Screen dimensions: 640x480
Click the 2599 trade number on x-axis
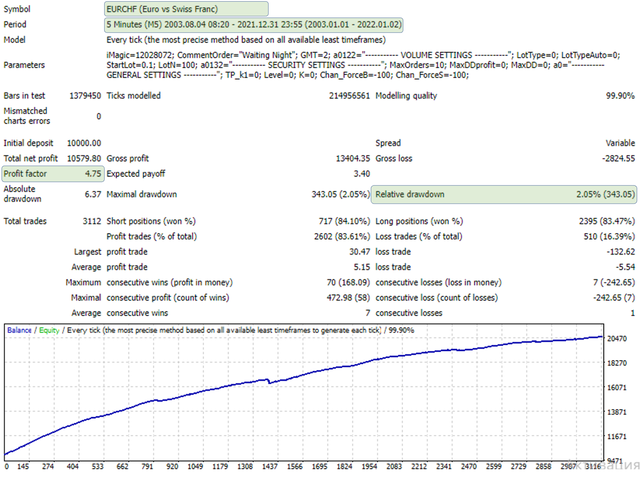[x=494, y=467]
